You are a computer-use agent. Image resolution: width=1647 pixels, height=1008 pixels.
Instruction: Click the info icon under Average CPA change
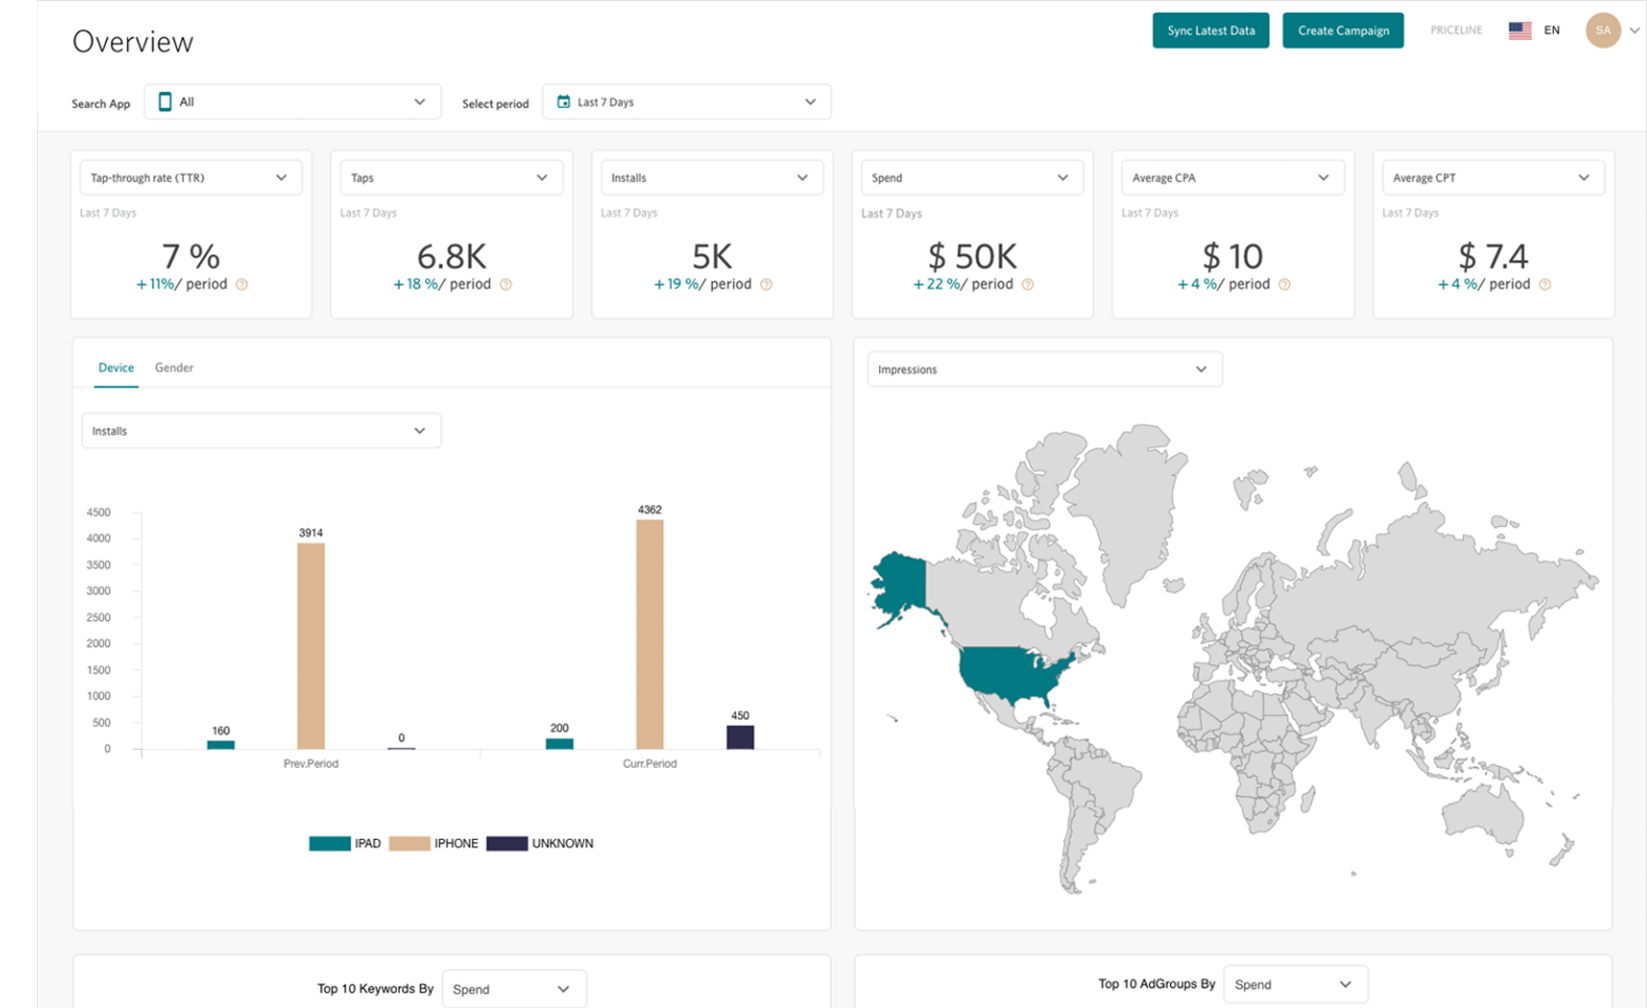coord(1285,285)
